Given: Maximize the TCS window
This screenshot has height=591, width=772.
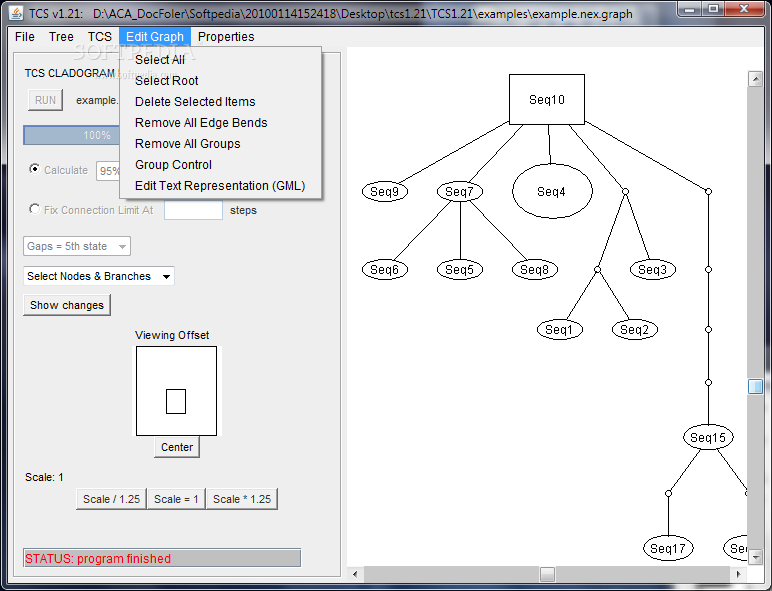Looking at the screenshot, I should click(712, 9).
